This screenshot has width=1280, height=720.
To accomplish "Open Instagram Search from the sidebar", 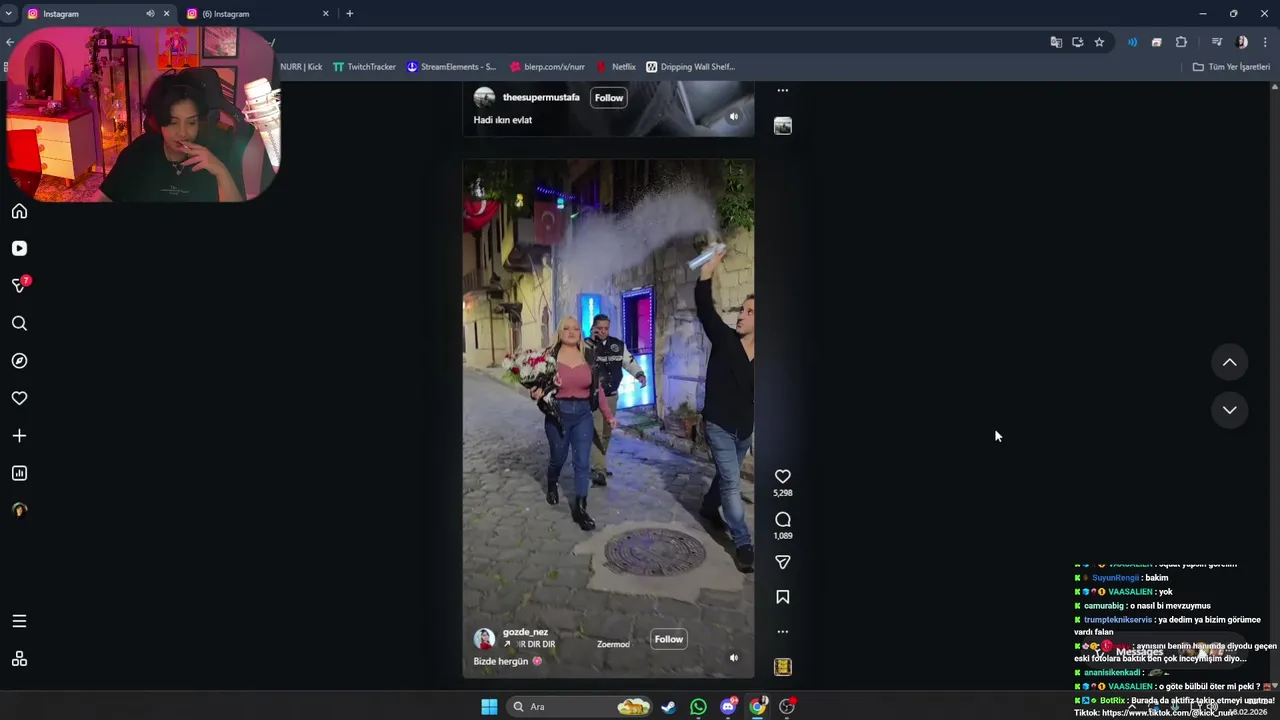I will [19, 323].
